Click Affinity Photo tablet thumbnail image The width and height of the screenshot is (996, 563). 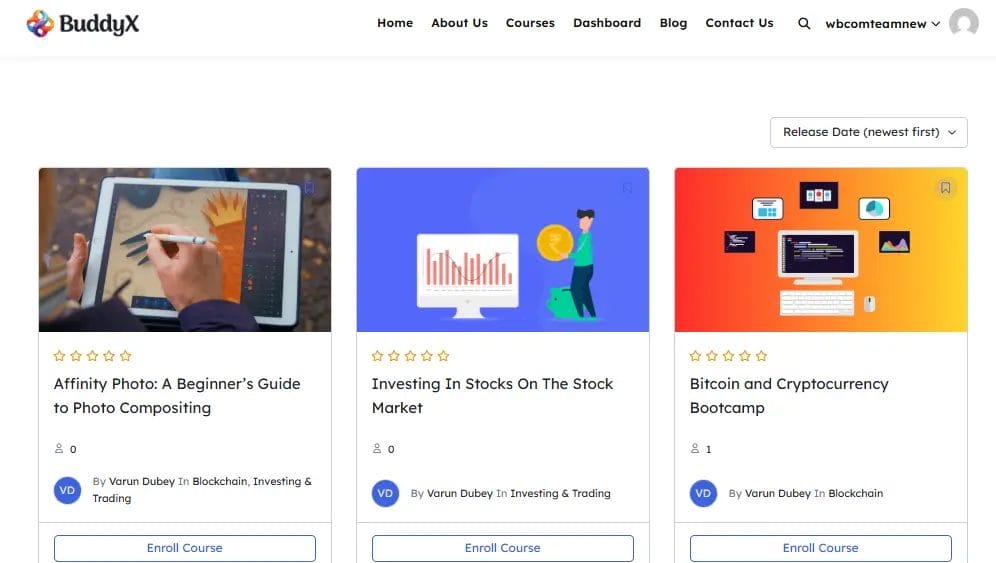tap(185, 250)
